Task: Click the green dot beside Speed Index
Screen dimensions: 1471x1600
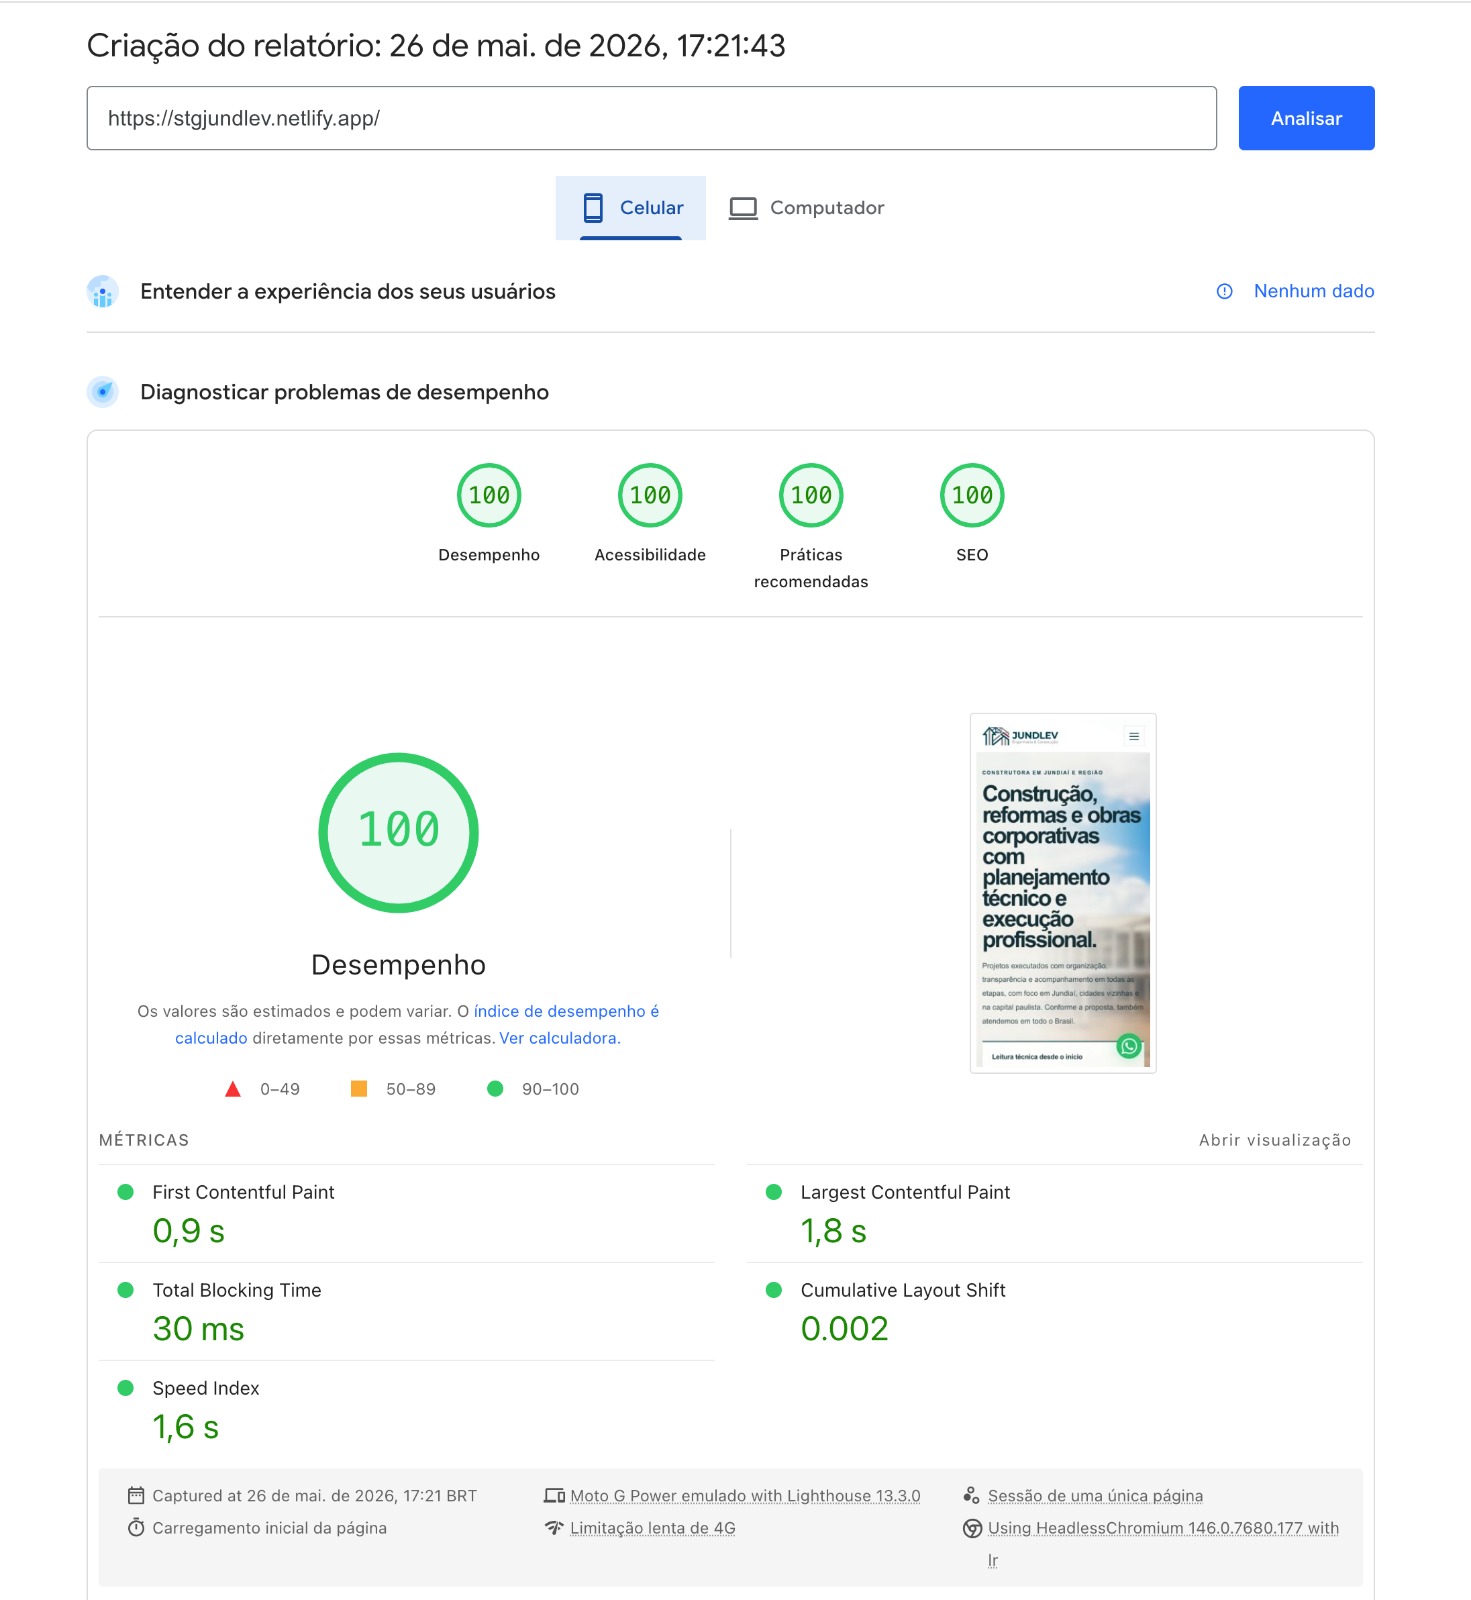Action: point(126,1388)
